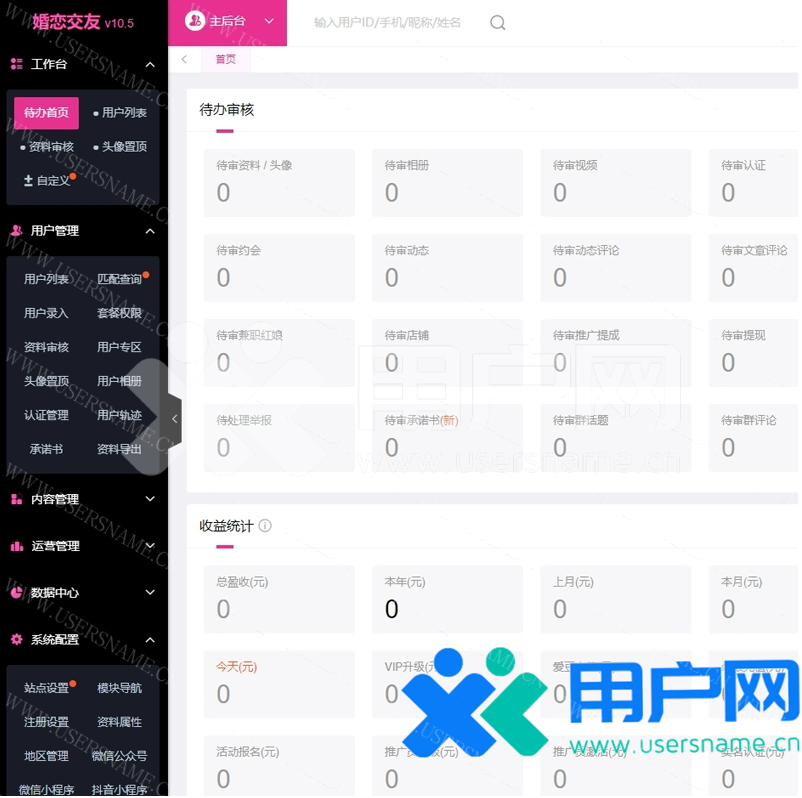The width and height of the screenshot is (802, 798).
Task: Switch to the 首页 tab
Action: coord(226,59)
